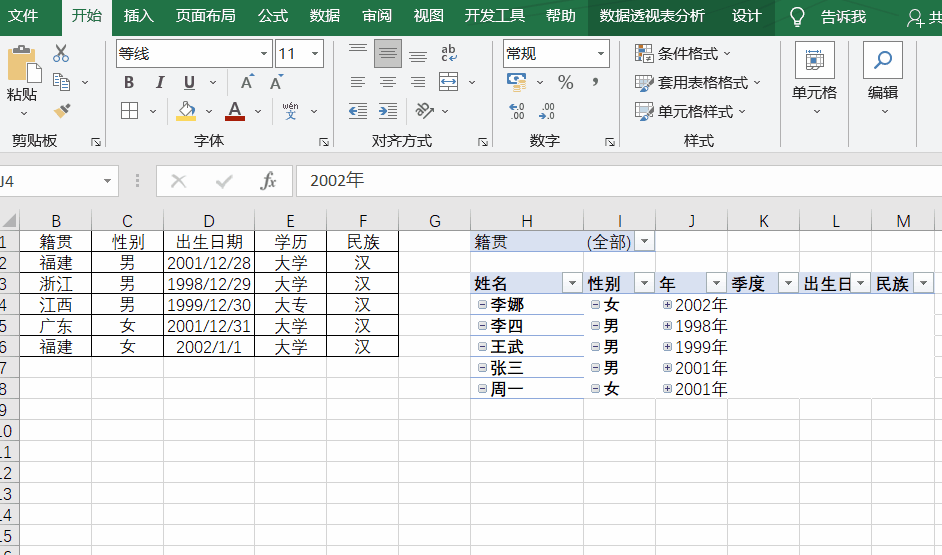Expand the 1998年 year group

click(667, 326)
